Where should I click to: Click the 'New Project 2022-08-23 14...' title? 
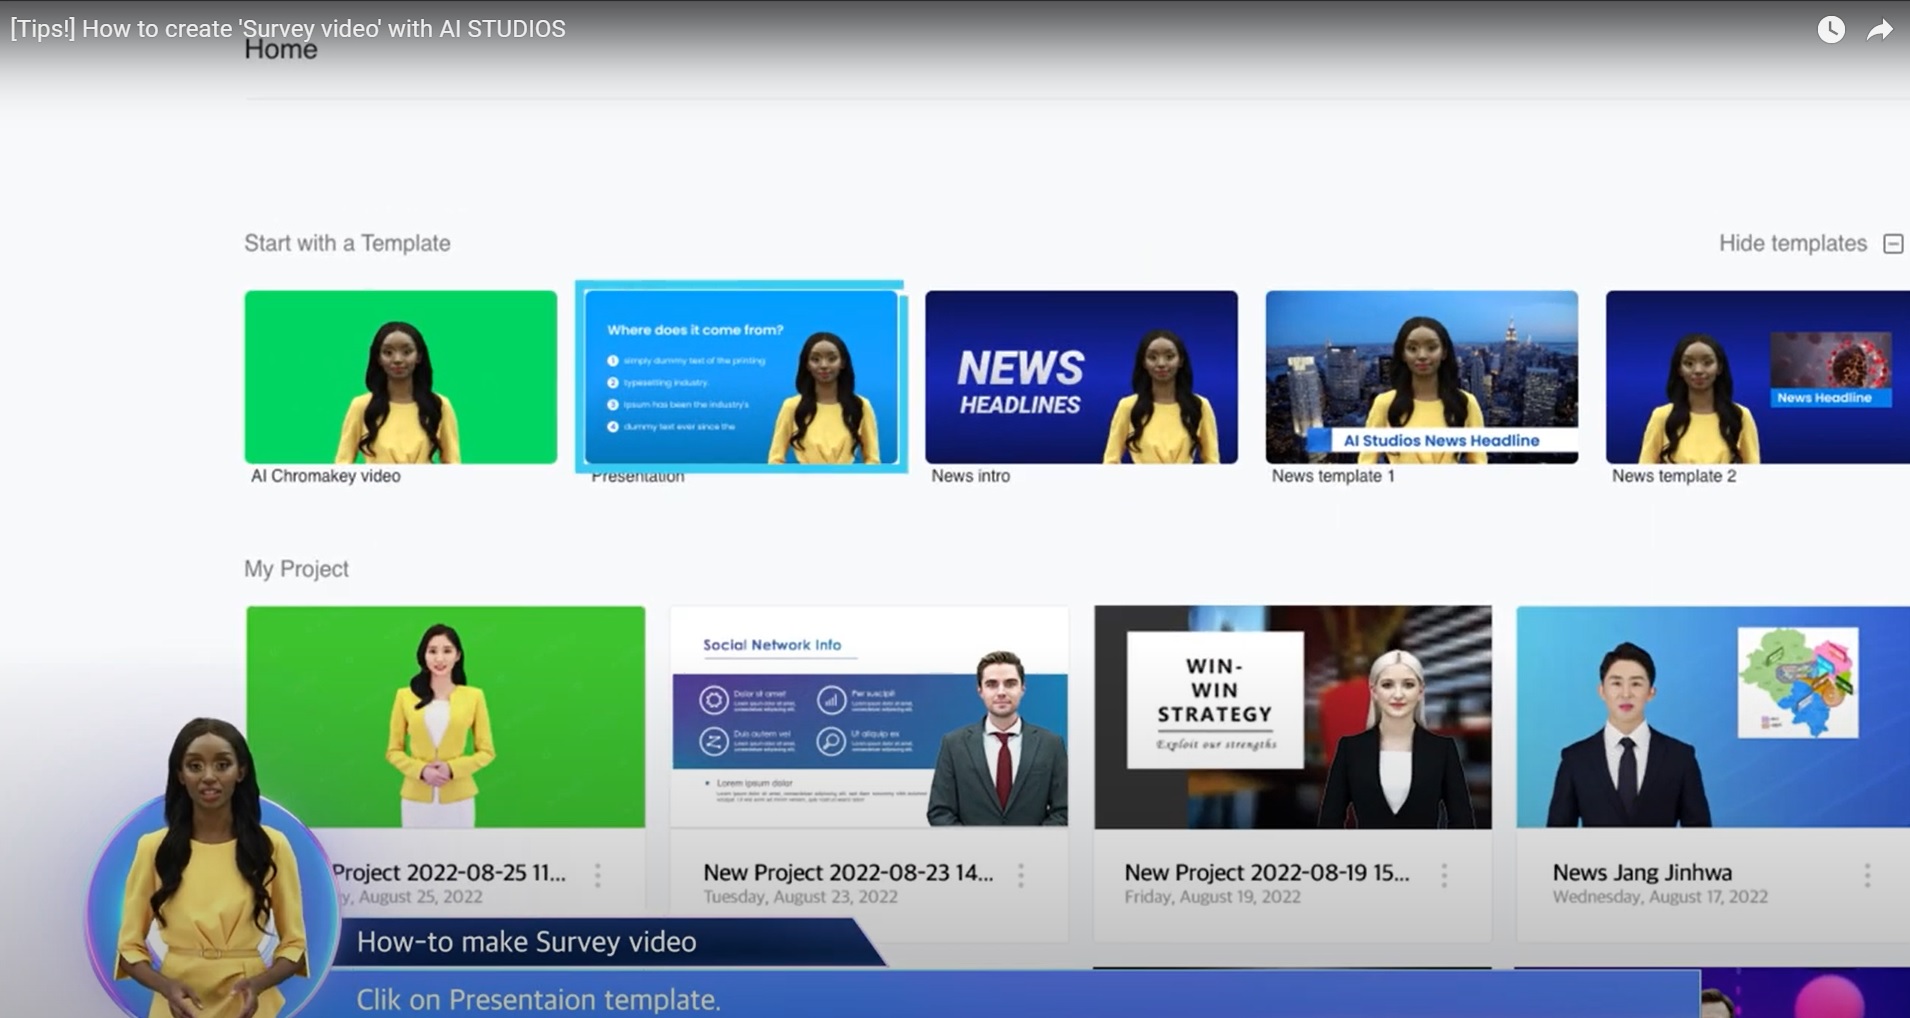click(x=848, y=872)
